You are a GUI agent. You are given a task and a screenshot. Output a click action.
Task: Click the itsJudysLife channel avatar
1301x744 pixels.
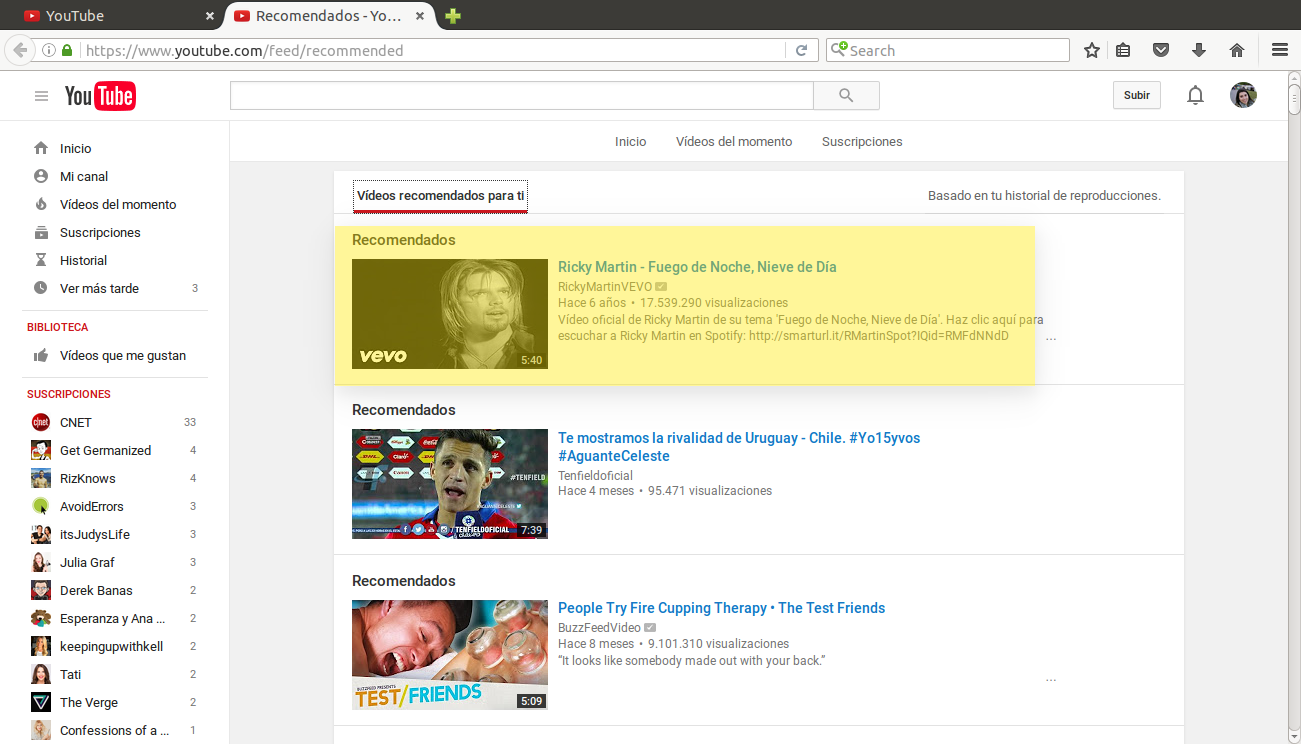click(x=41, y=534)
